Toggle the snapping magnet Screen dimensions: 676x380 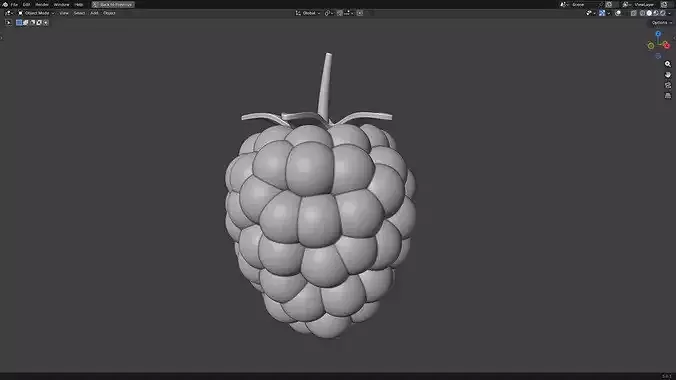340,13
